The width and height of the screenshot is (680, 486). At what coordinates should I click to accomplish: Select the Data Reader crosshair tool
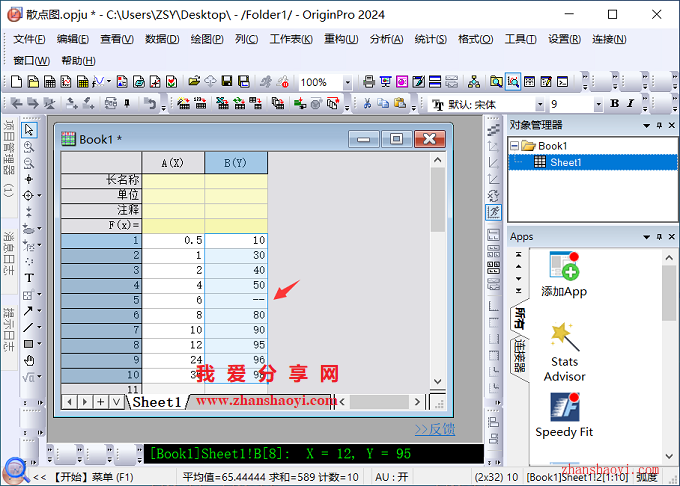pos(29,196)
